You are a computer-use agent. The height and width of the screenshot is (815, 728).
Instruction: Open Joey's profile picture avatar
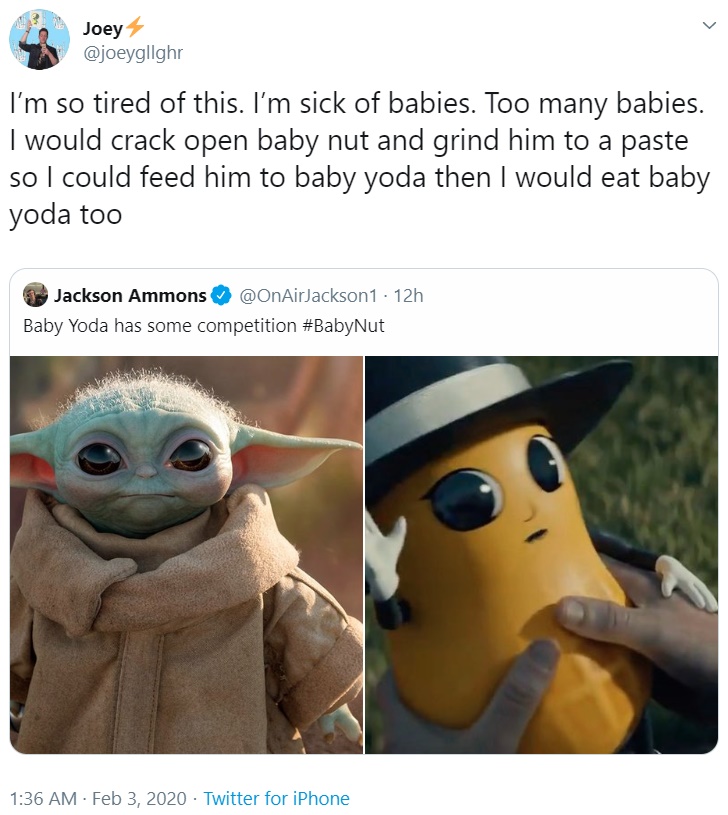click(39, 40)
